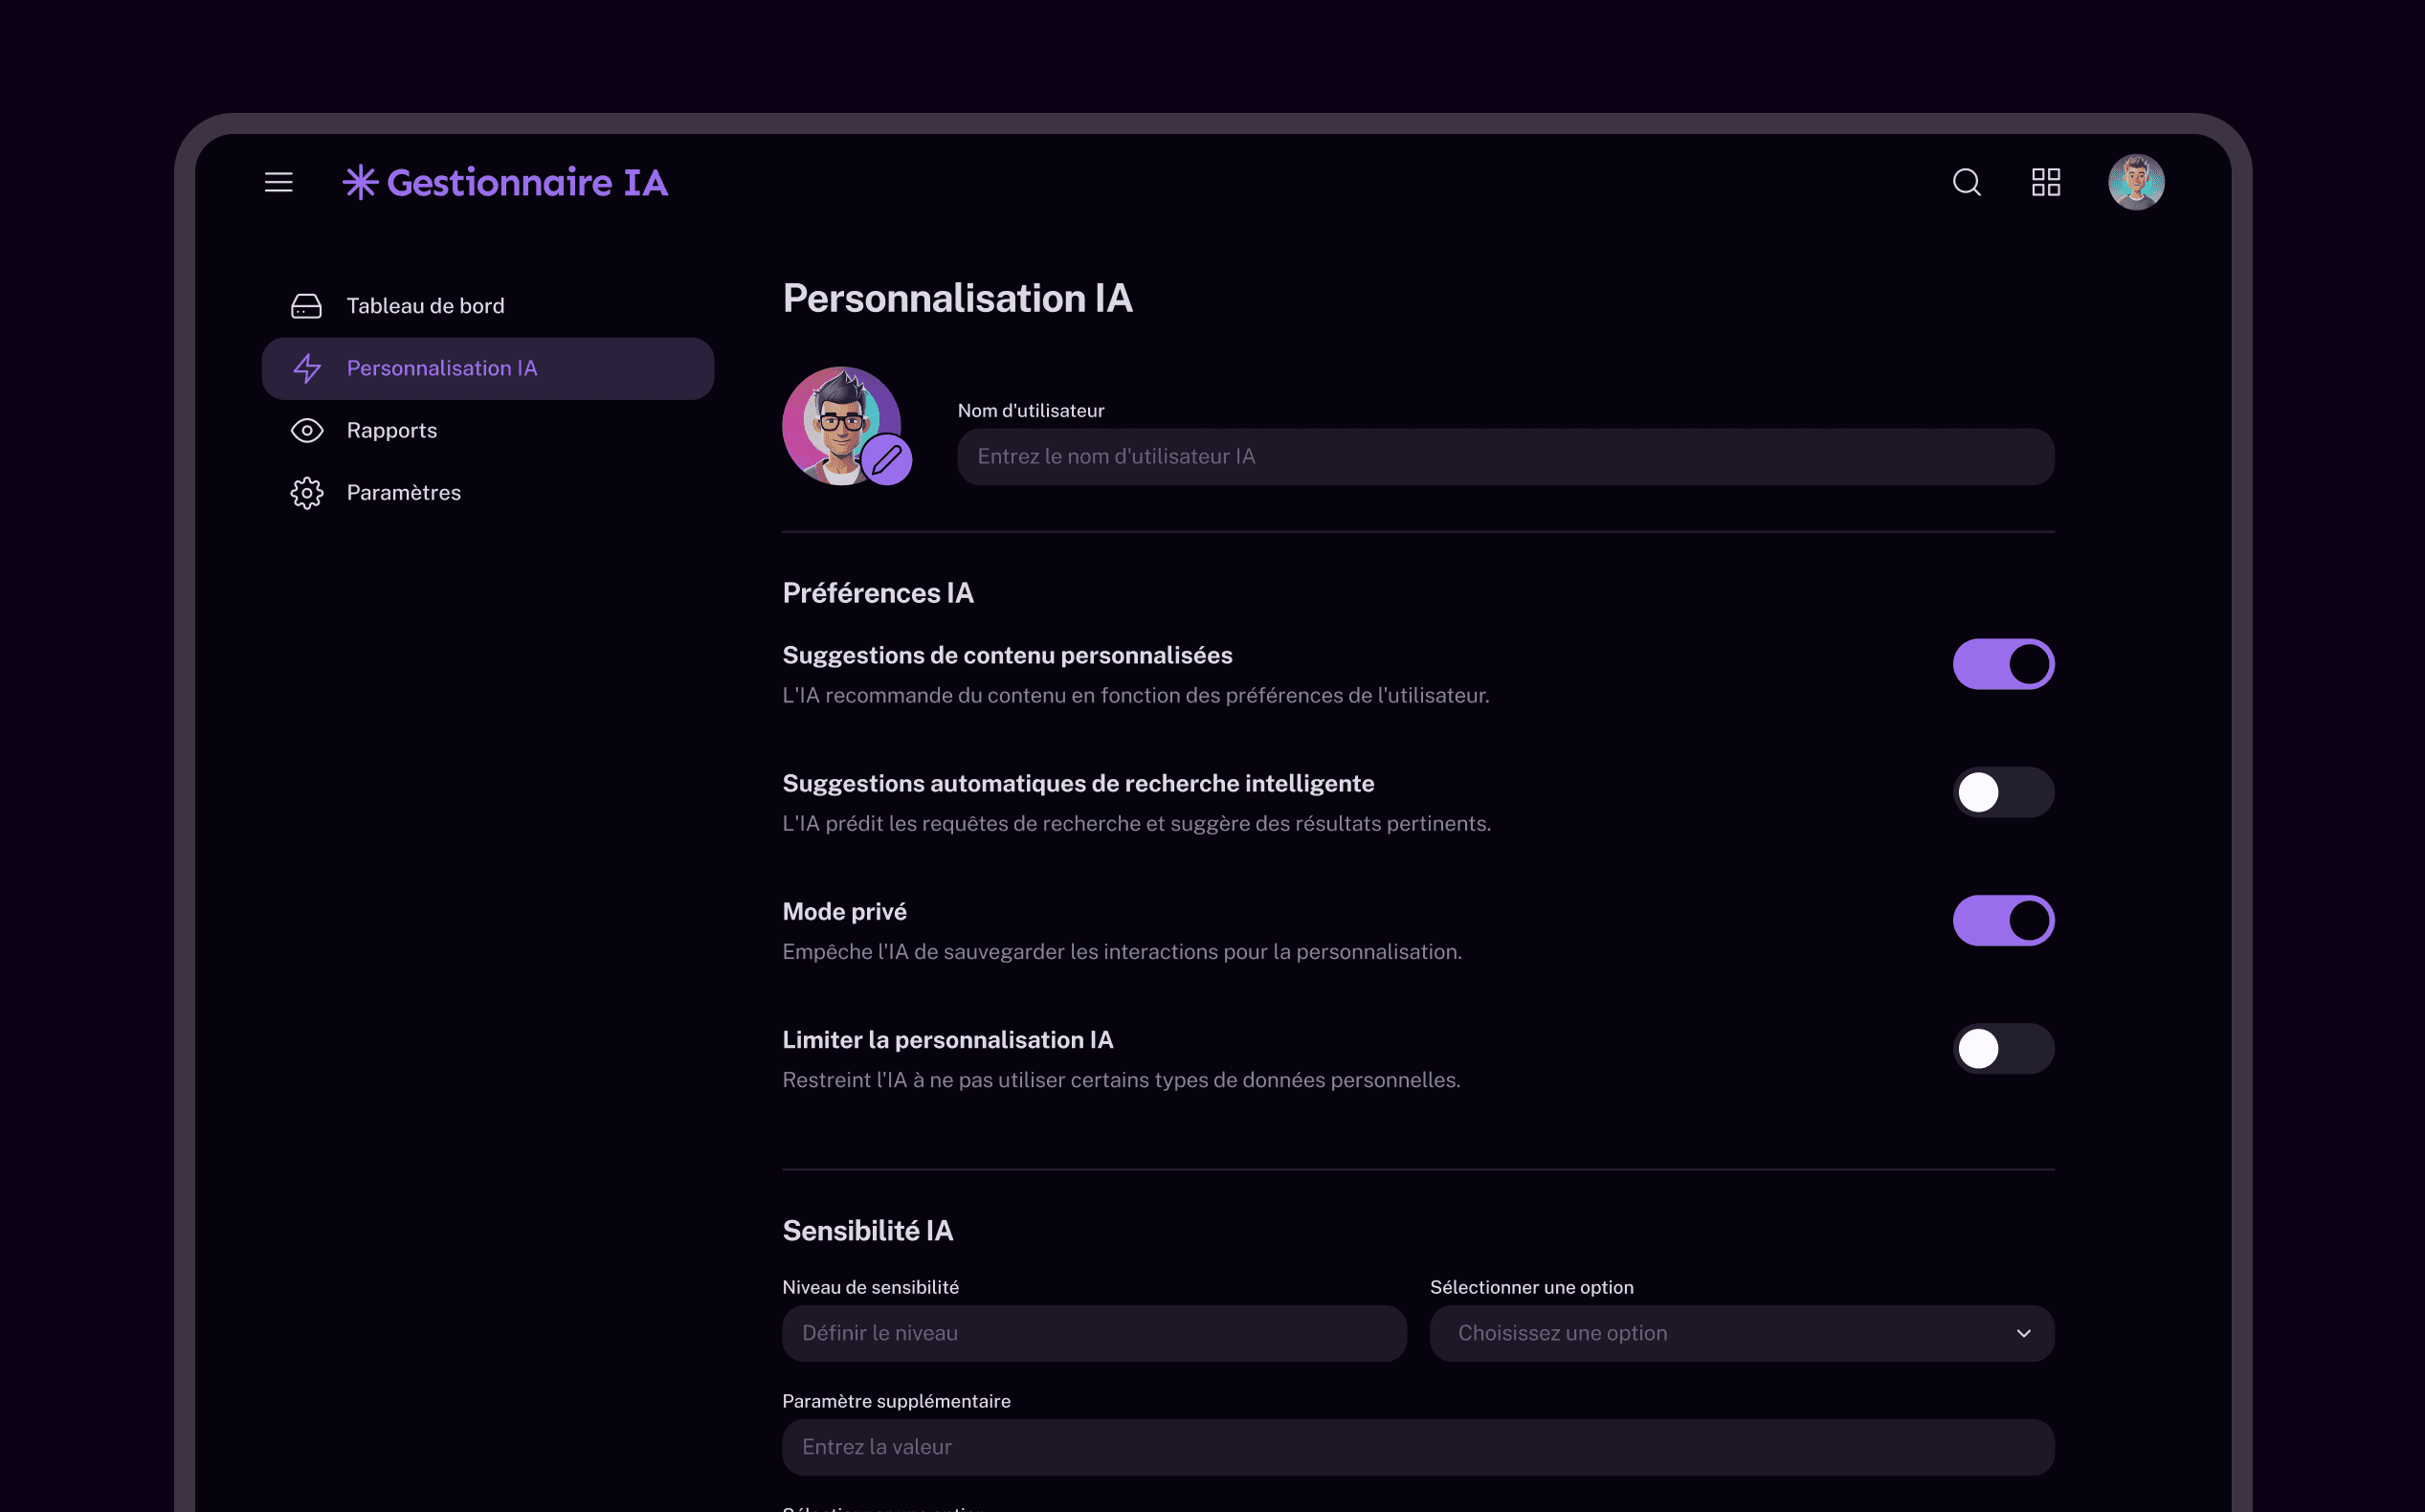Enable Suggestions automatiques de recherche intelligente

click(2003, 792)
